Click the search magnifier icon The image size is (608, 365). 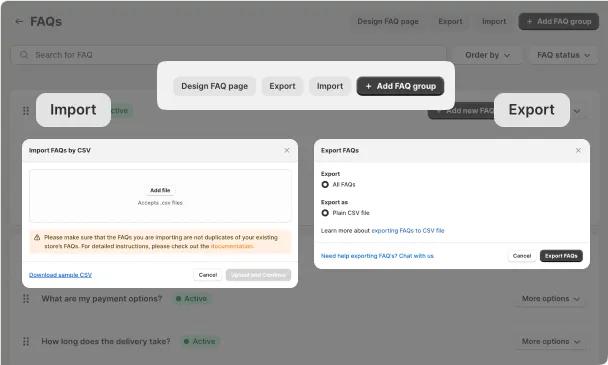[24, 55]
